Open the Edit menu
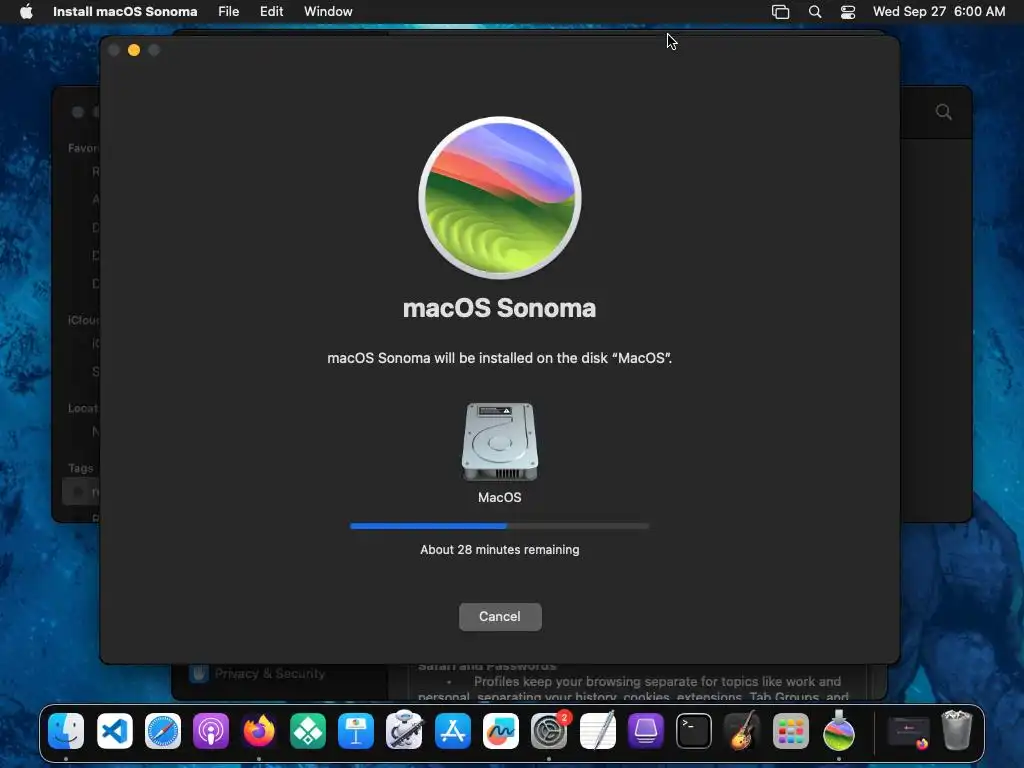 point(271,11)
